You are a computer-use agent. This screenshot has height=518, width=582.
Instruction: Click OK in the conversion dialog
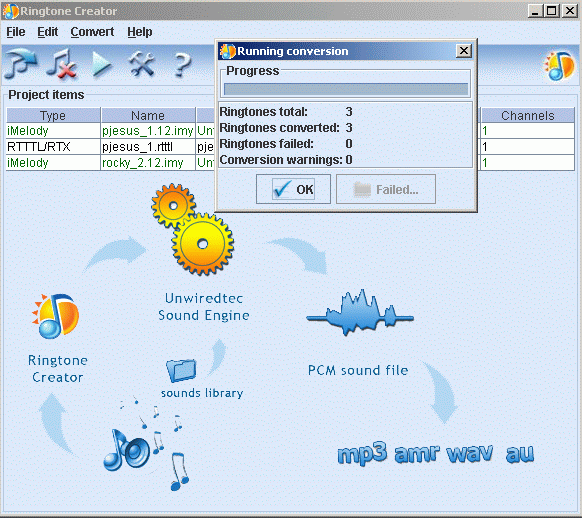(x=293, y=189)
